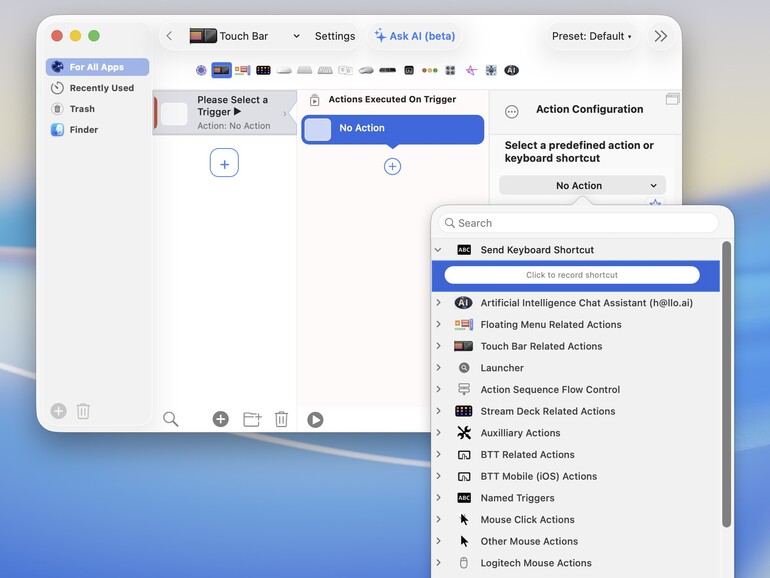Expand Action Sequence Flow Control chevron
This screenshot has width=770, height=578.
439,389
